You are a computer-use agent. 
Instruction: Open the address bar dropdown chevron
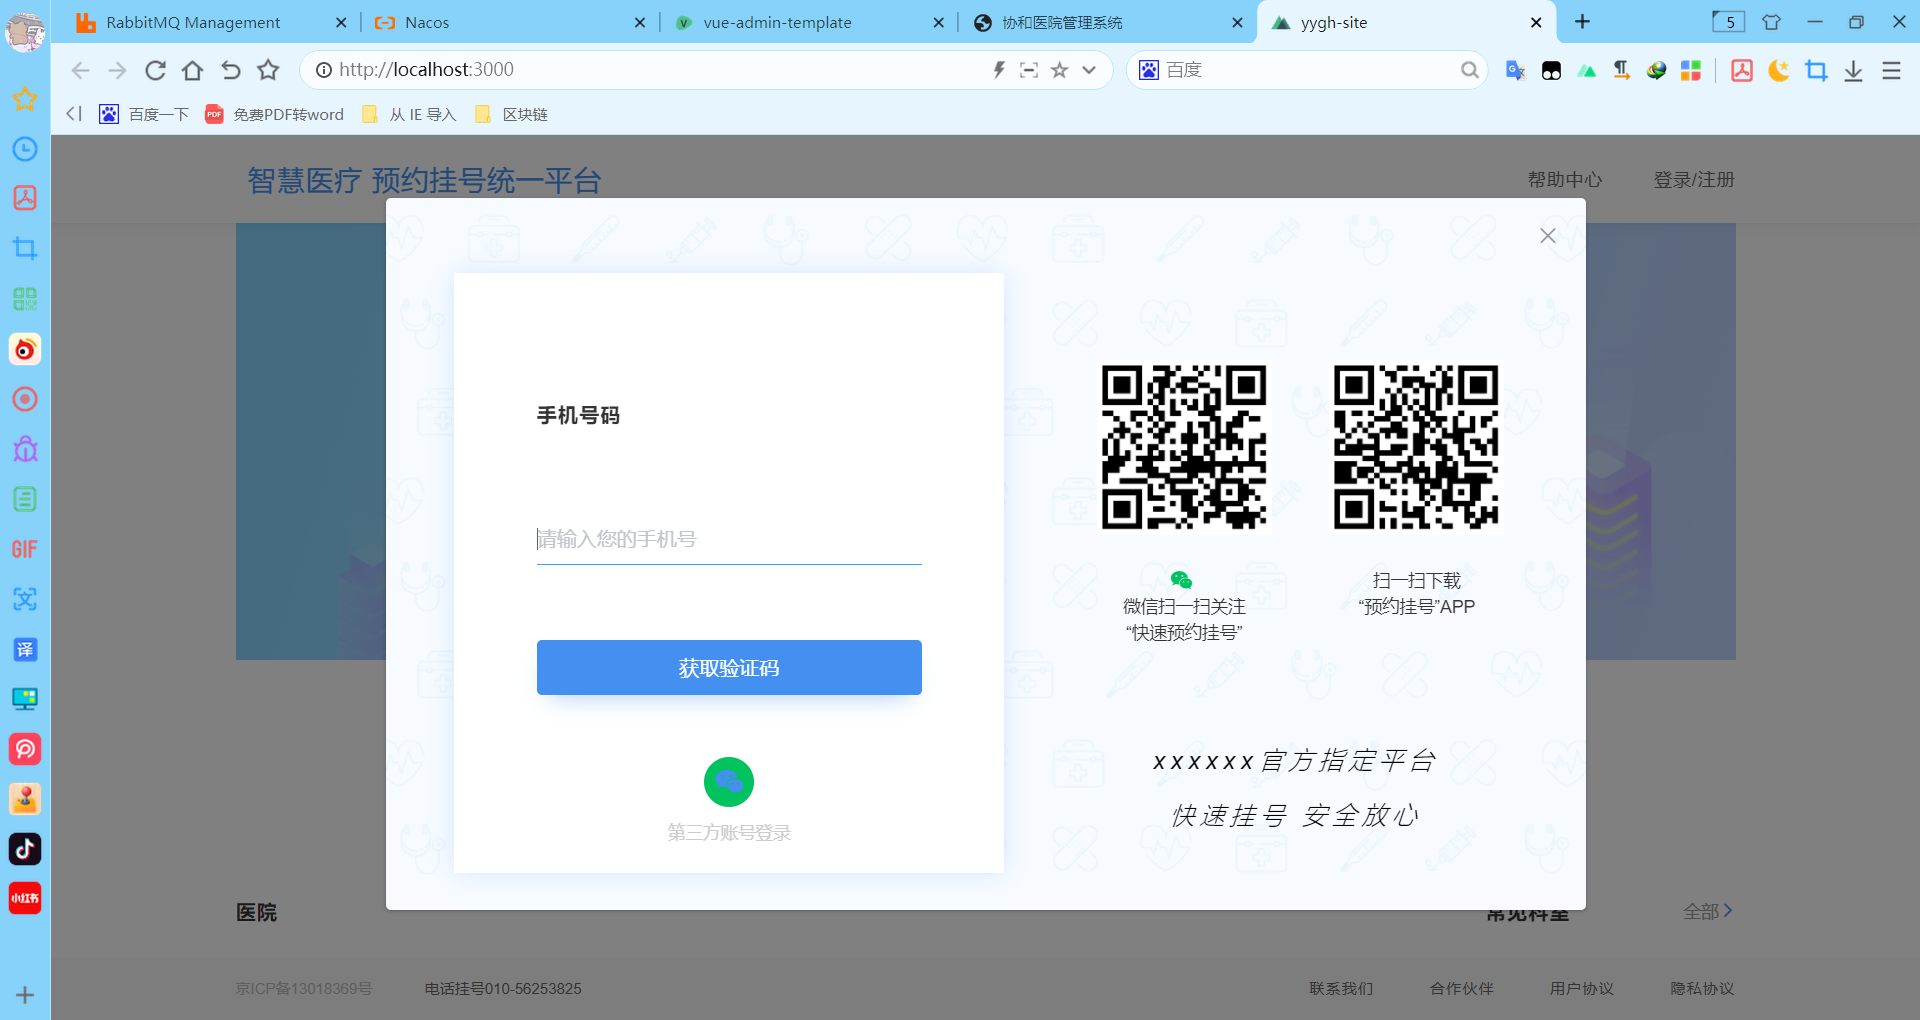click(1088, 70)
